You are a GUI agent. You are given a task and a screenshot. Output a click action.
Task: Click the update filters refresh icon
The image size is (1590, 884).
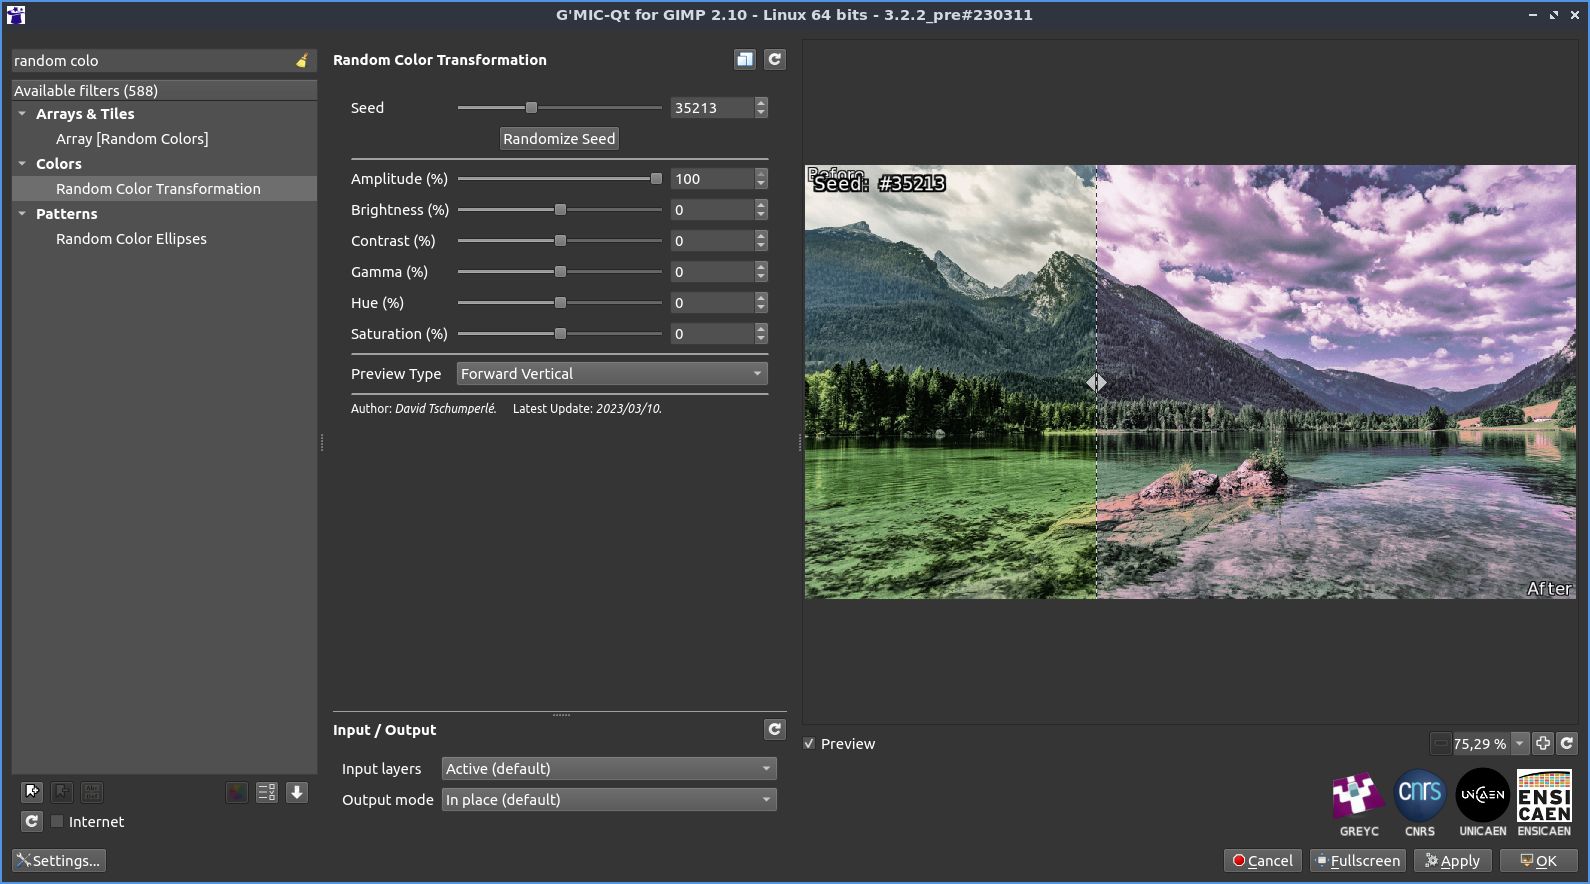coord(32,821)
